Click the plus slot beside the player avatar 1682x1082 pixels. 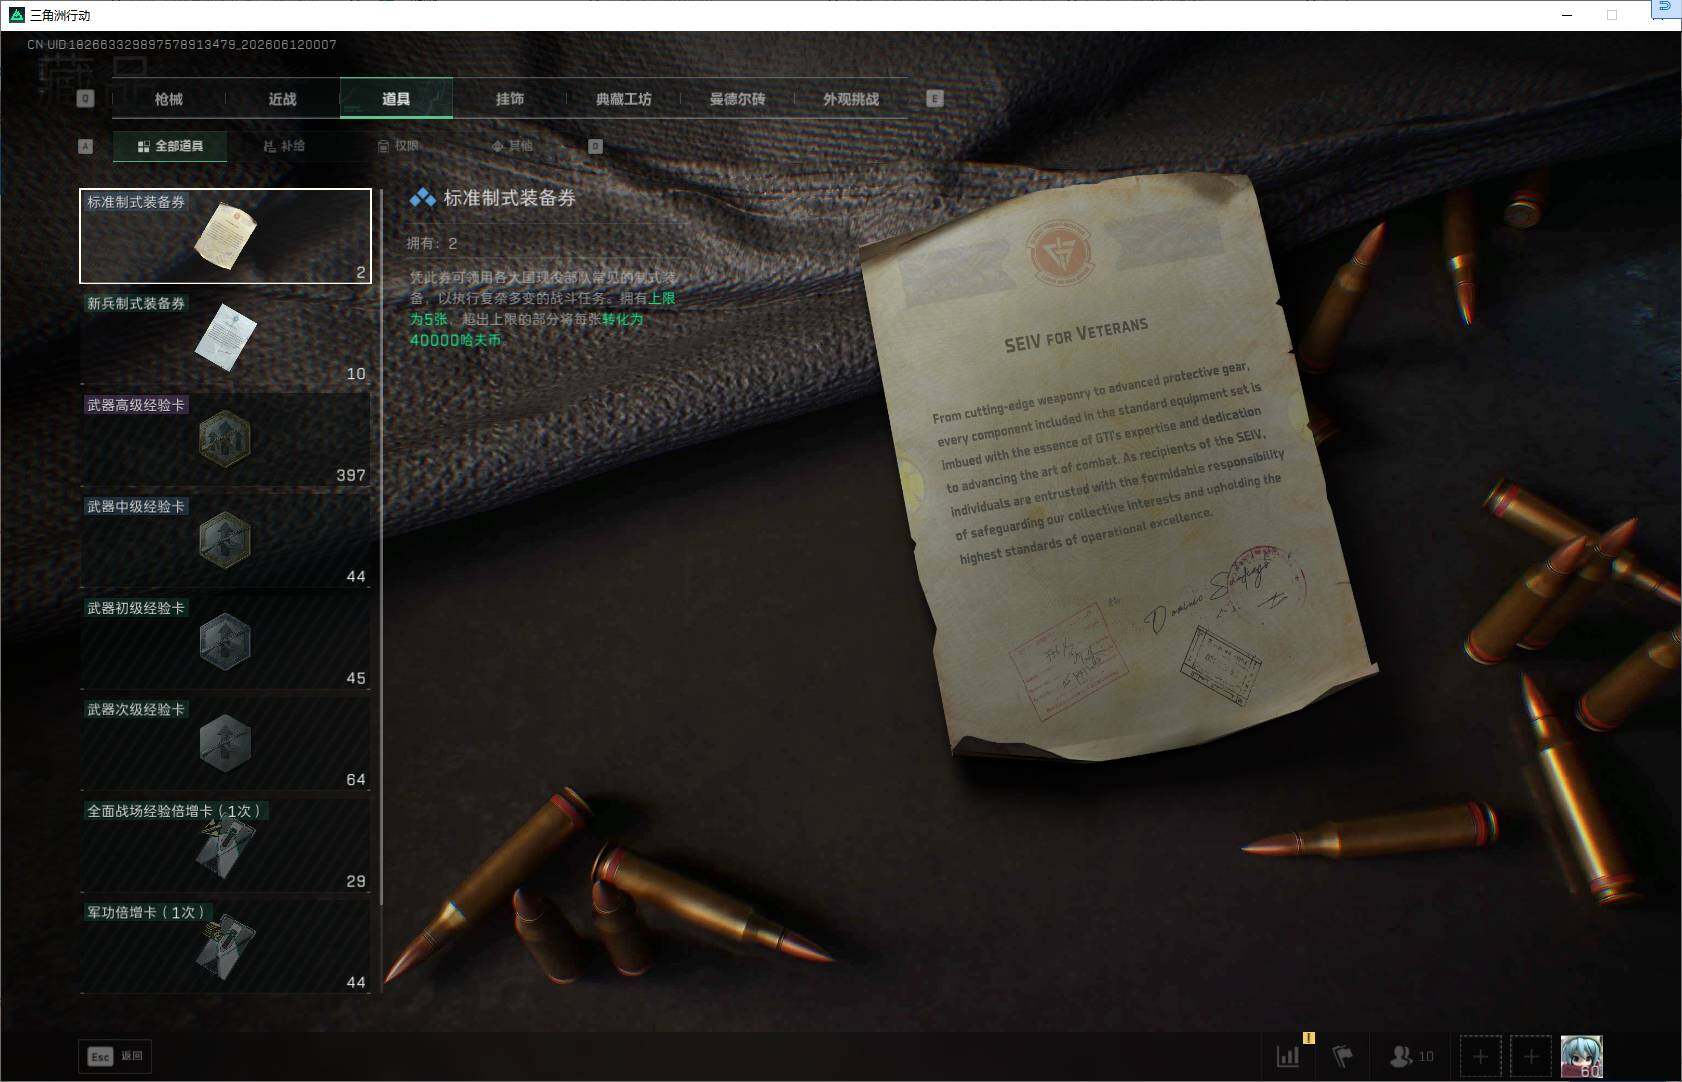1531,1056
